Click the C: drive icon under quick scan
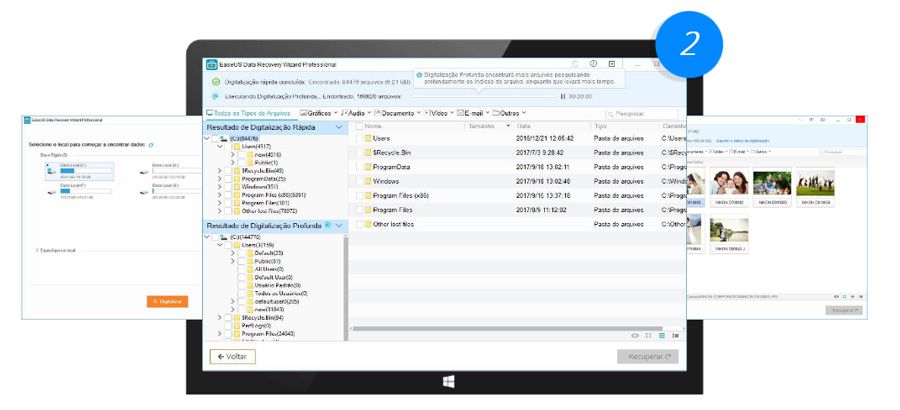 coord(222,139)
